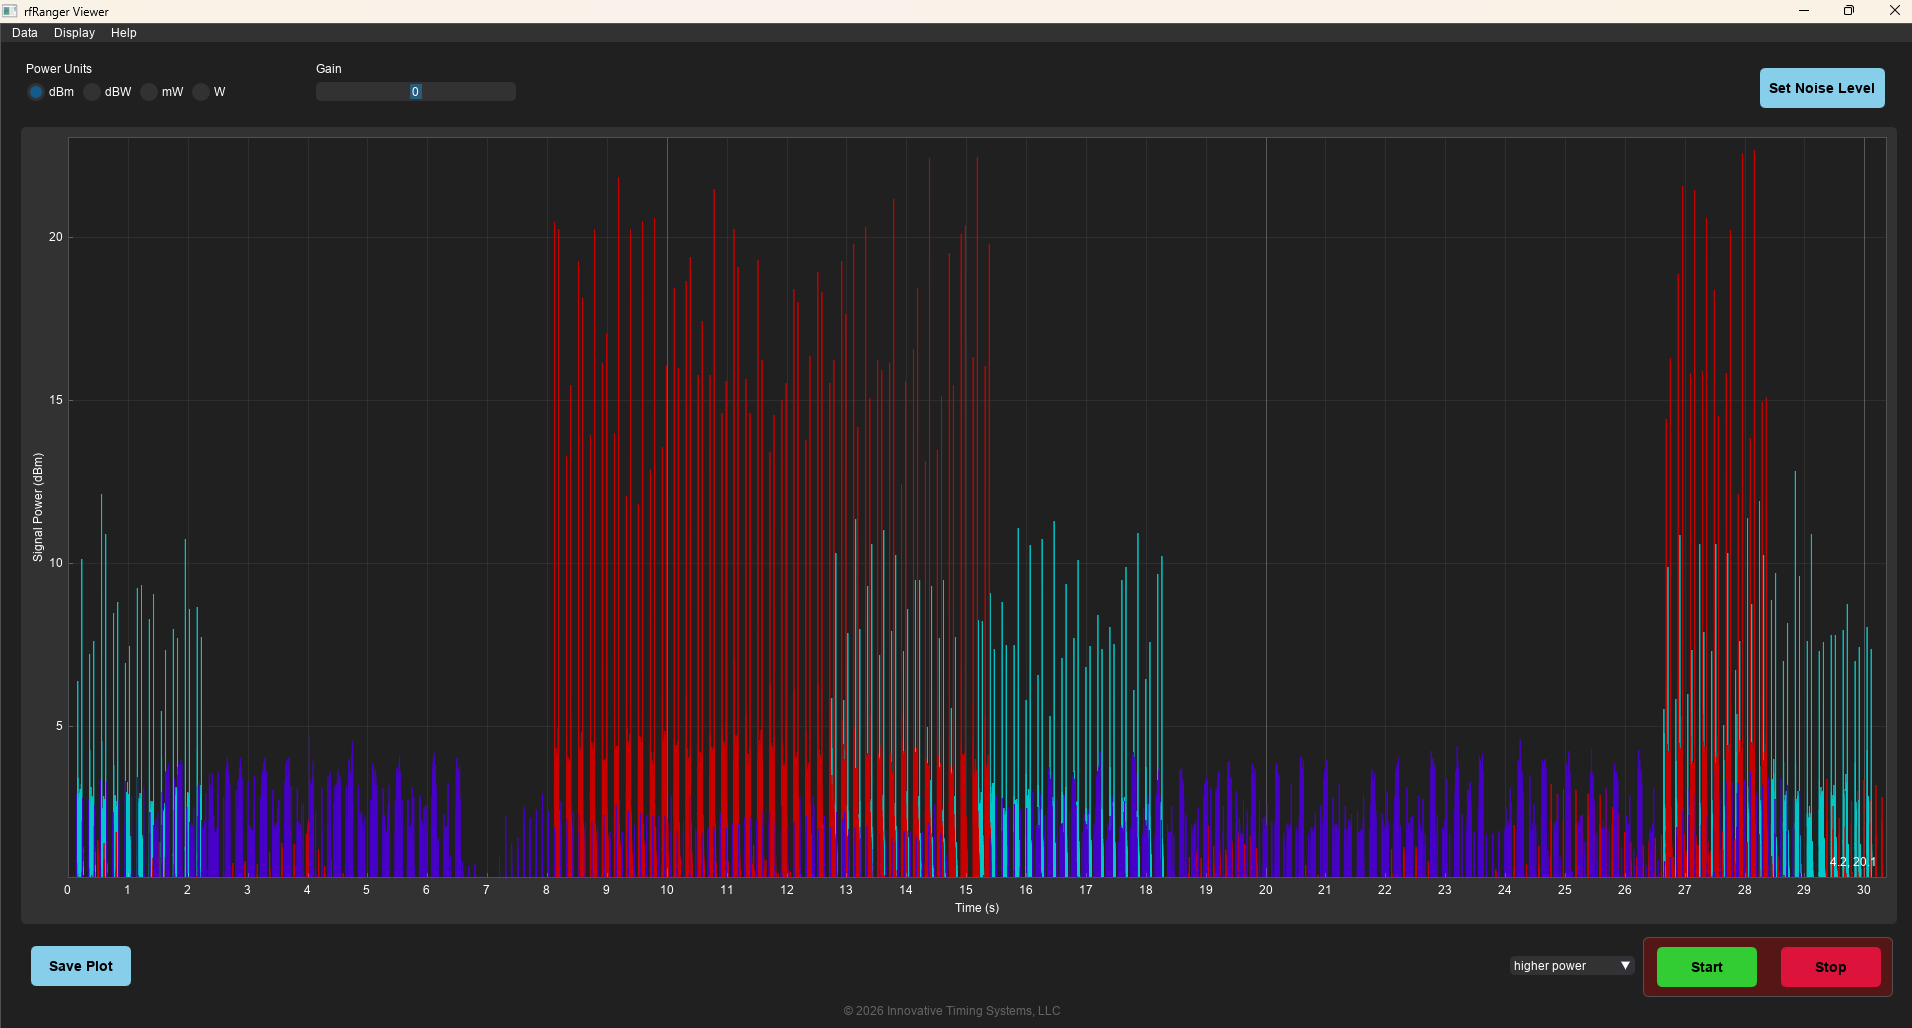Image resolution: width=1912 pixels, height=1028 pixels.
Task: Restore down the rfRanger Viewer window
Action: tap(1849, 11)
